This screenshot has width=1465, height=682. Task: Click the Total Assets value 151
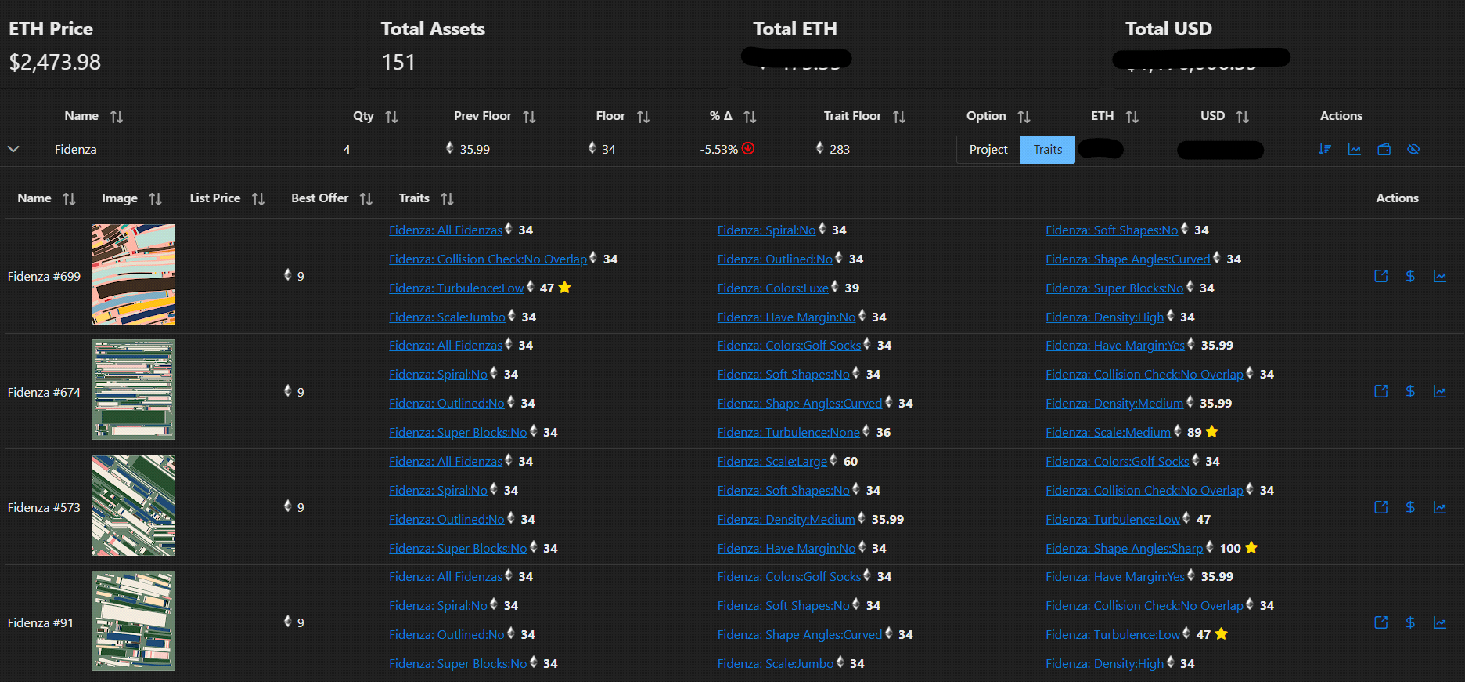click(398, 62)
